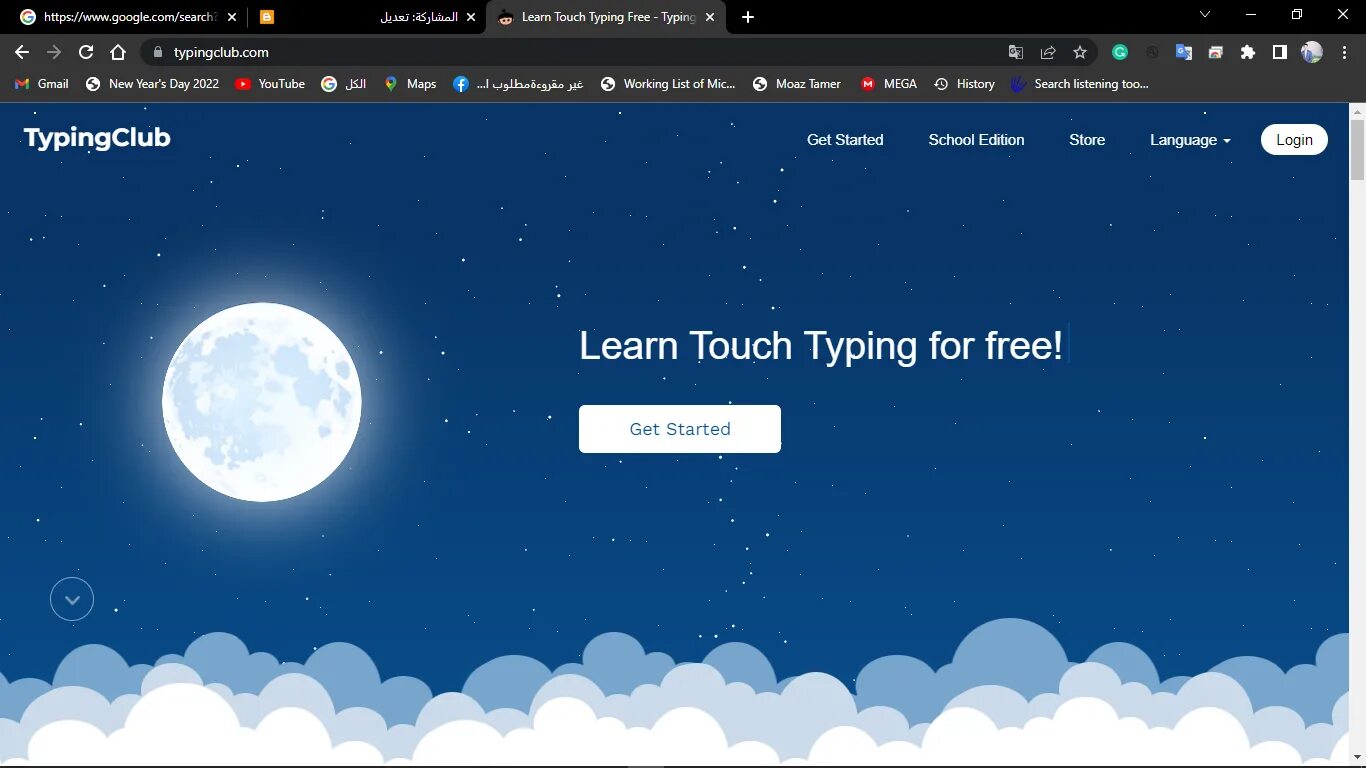Screen dimensions: 1366x768
Task: Open the Google Translate extension
Action: [1184, 52]
